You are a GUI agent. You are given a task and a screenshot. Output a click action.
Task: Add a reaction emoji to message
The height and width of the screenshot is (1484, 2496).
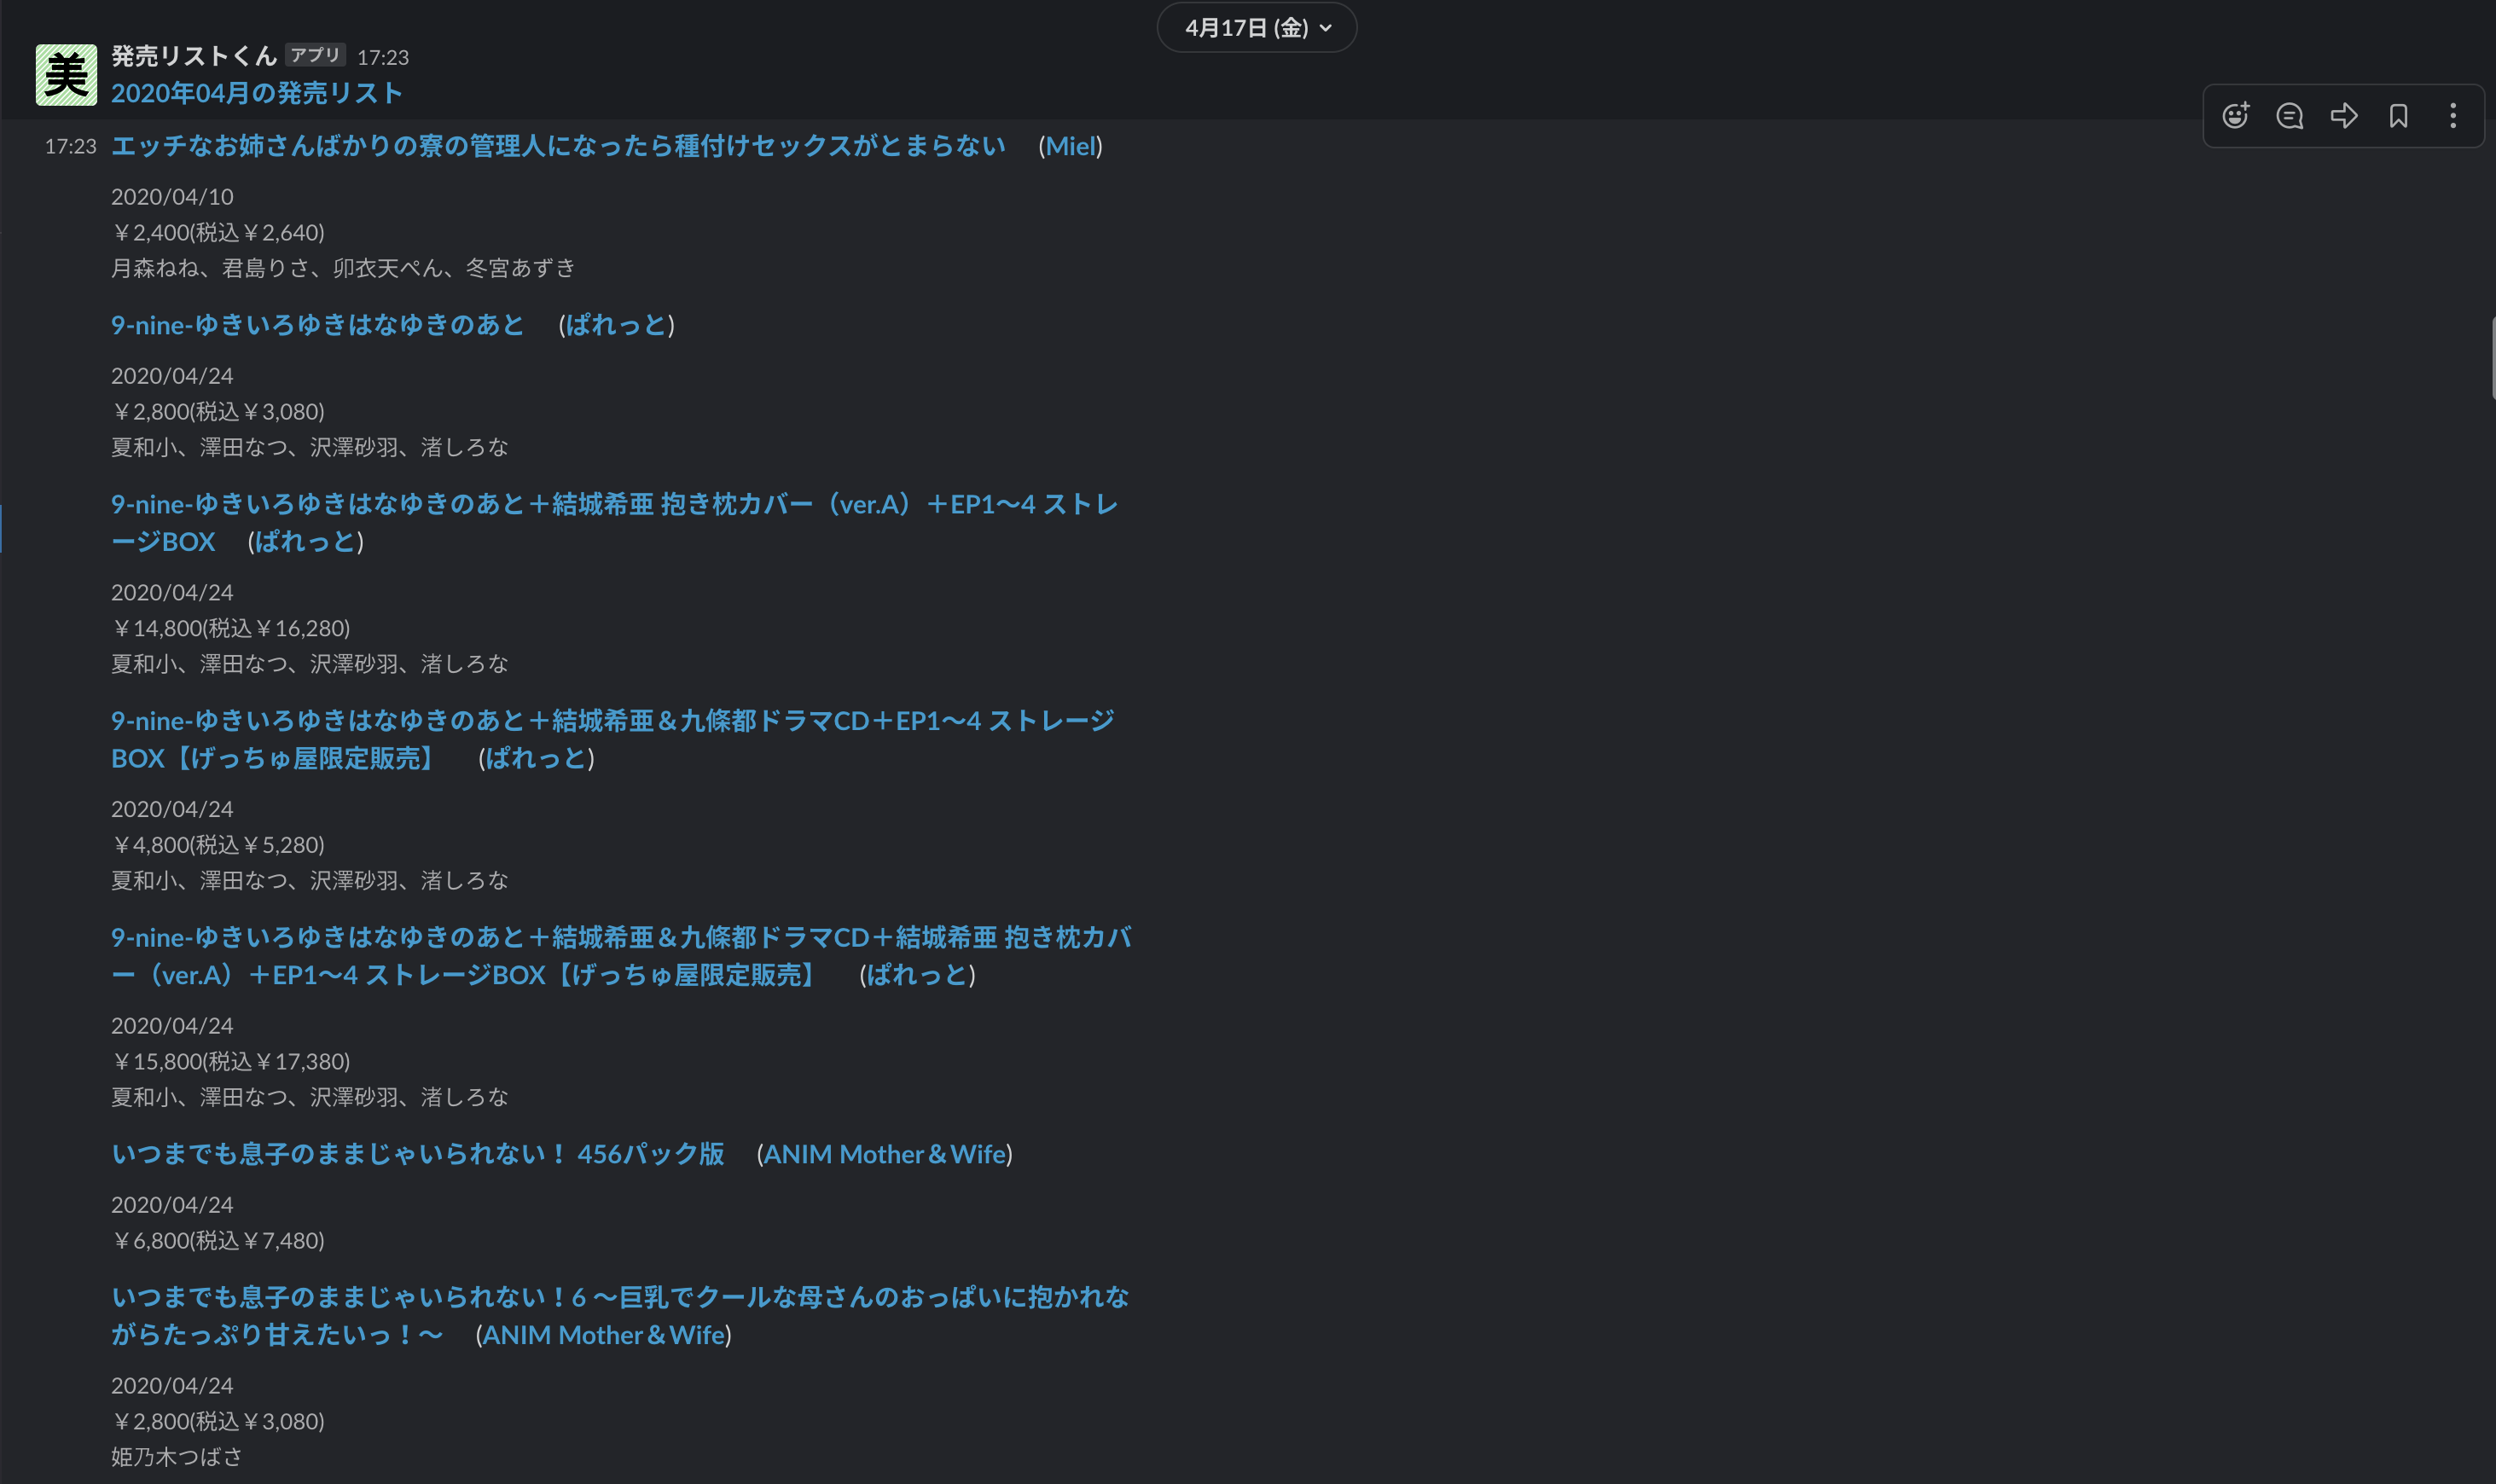pos(2235,116)
